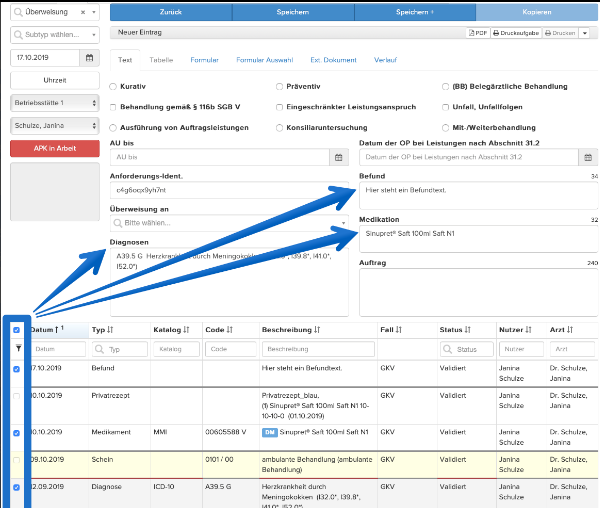600x508 pixels.
Task: Open the AU bis calendar picker
Action: (x=339, y=157)
